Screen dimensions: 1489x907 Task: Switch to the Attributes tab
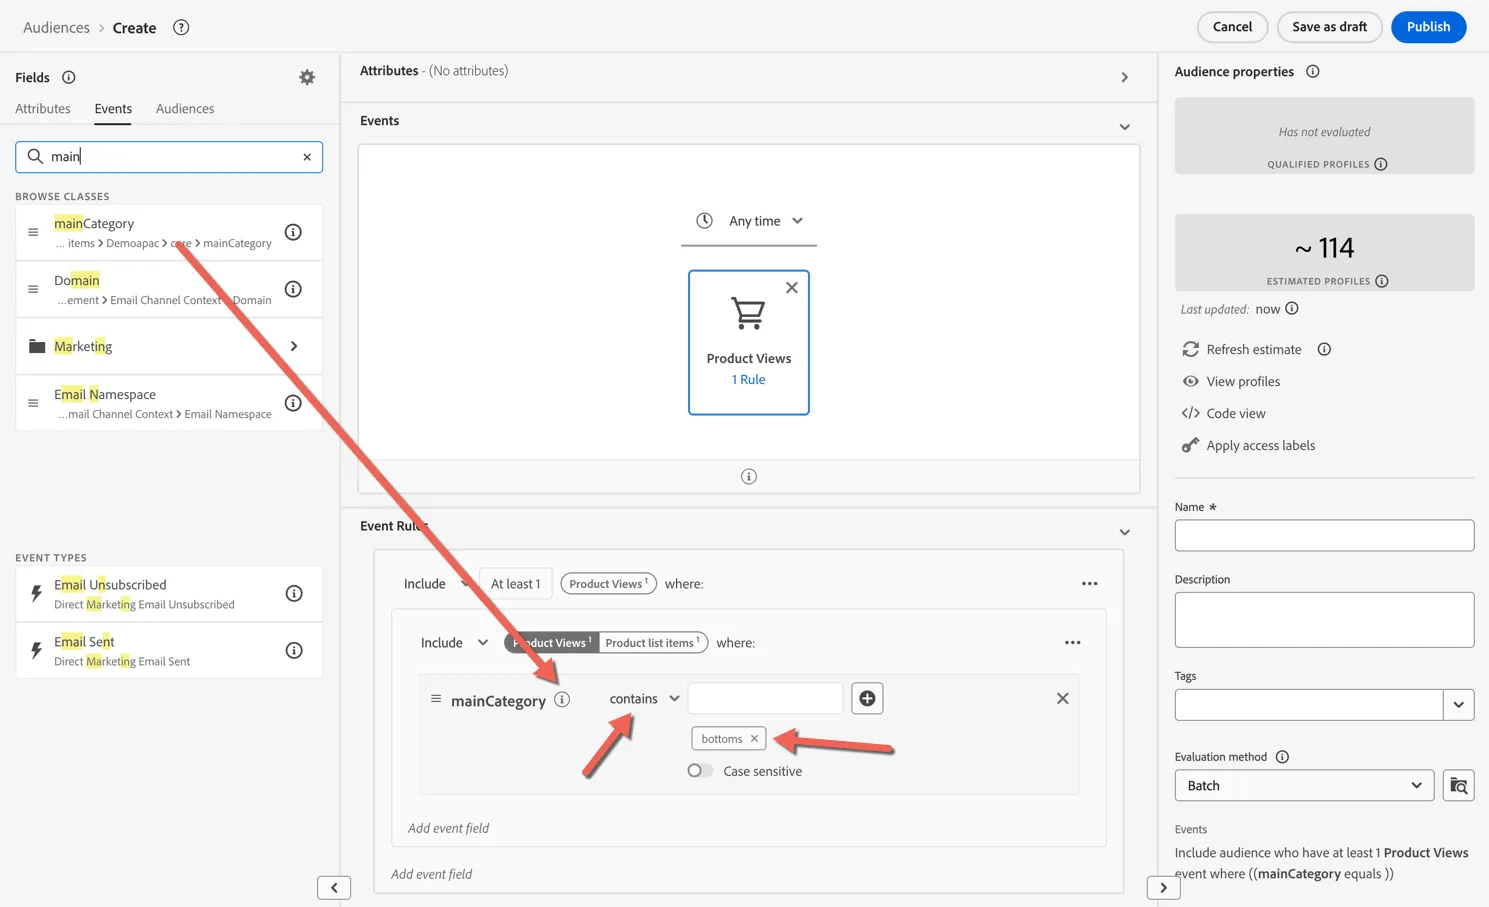click(x=43, y=108)
